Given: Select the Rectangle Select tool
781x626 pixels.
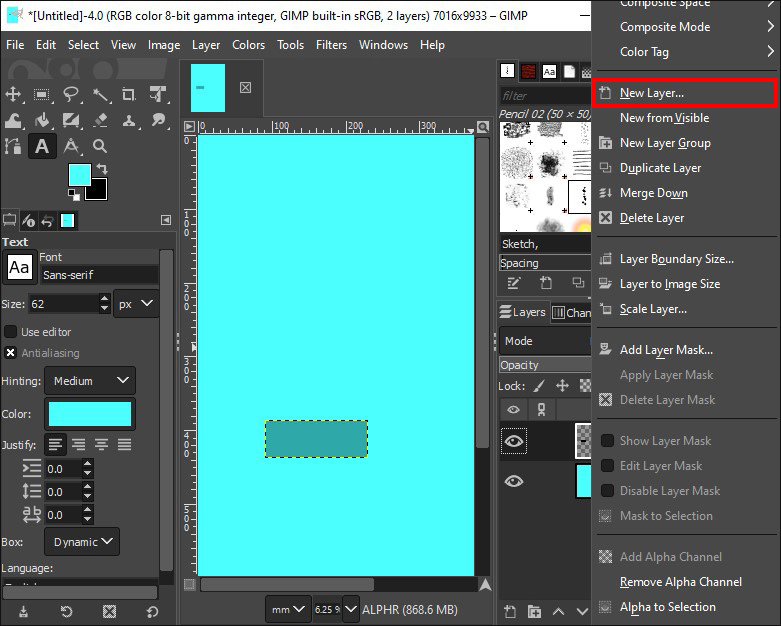Looking at the screenshot, I should click(x=42, y=94).
